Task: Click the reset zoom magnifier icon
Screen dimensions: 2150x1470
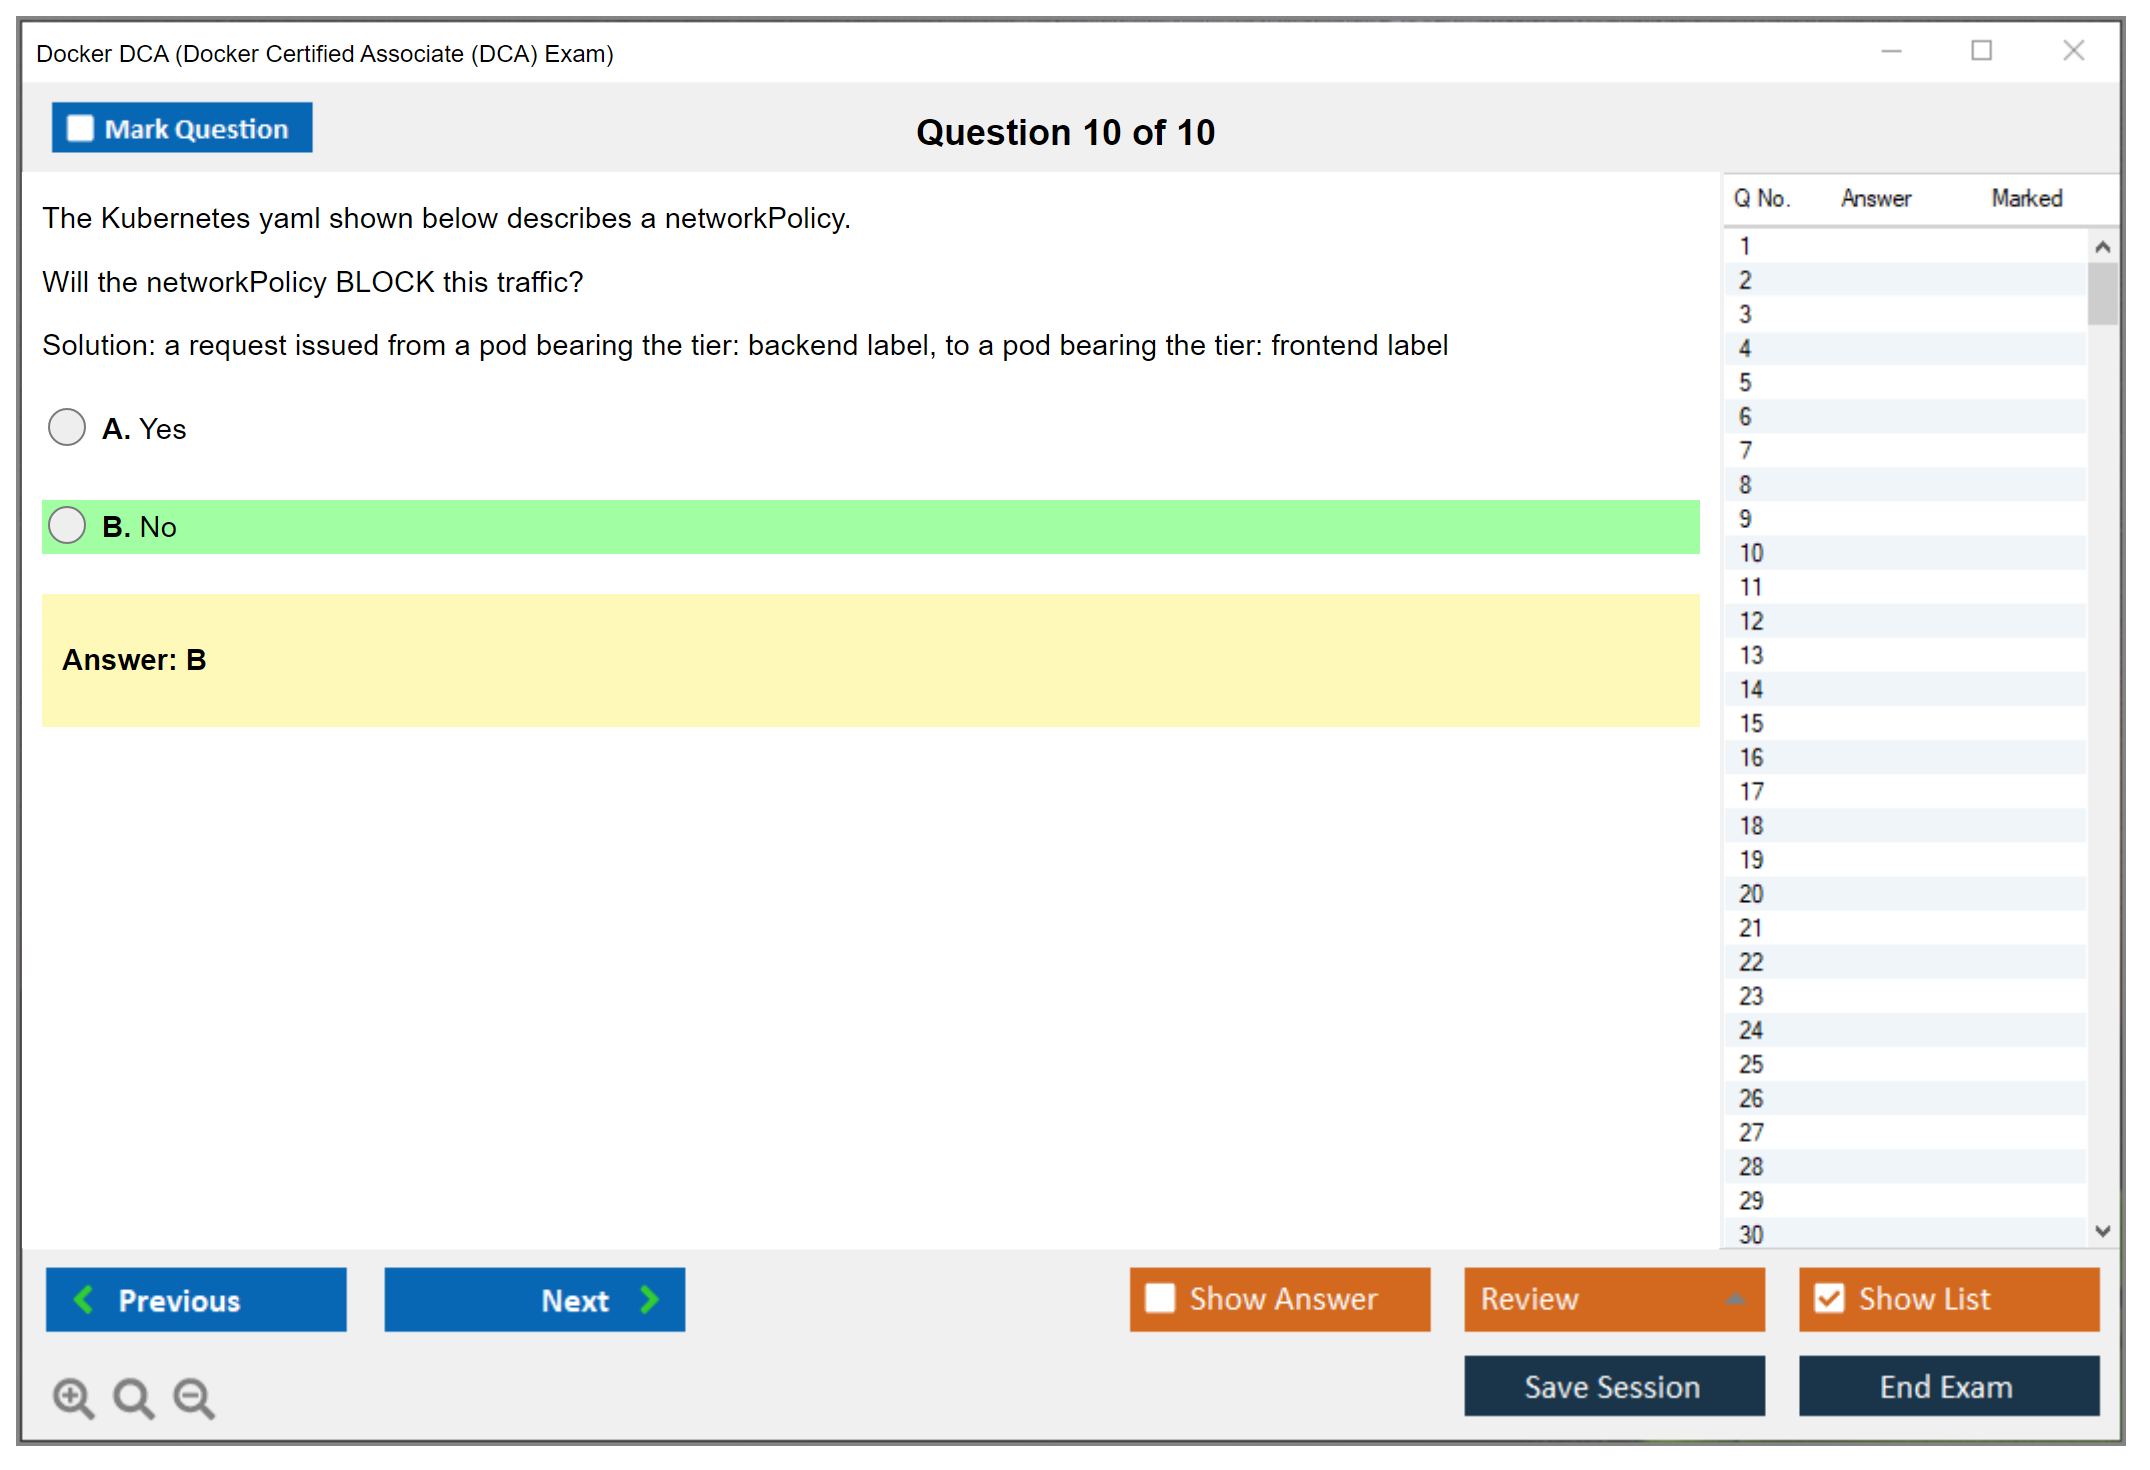Action: [132, 1397]
